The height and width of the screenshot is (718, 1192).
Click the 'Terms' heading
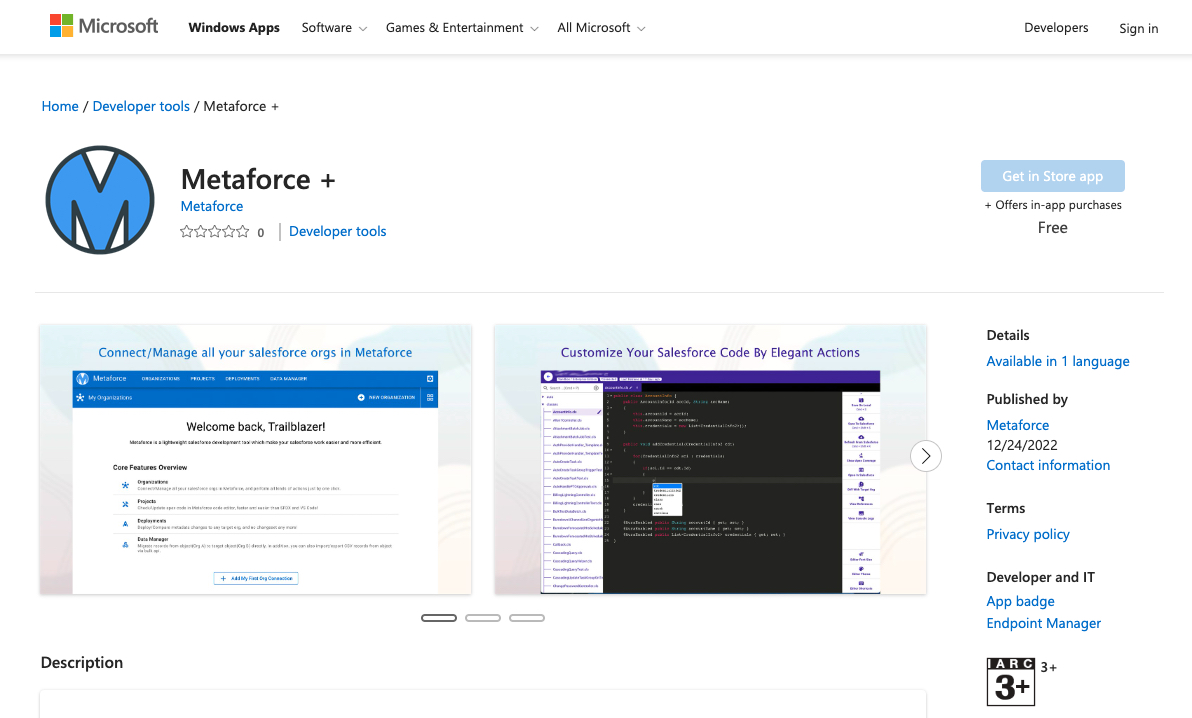point(1006,508)
